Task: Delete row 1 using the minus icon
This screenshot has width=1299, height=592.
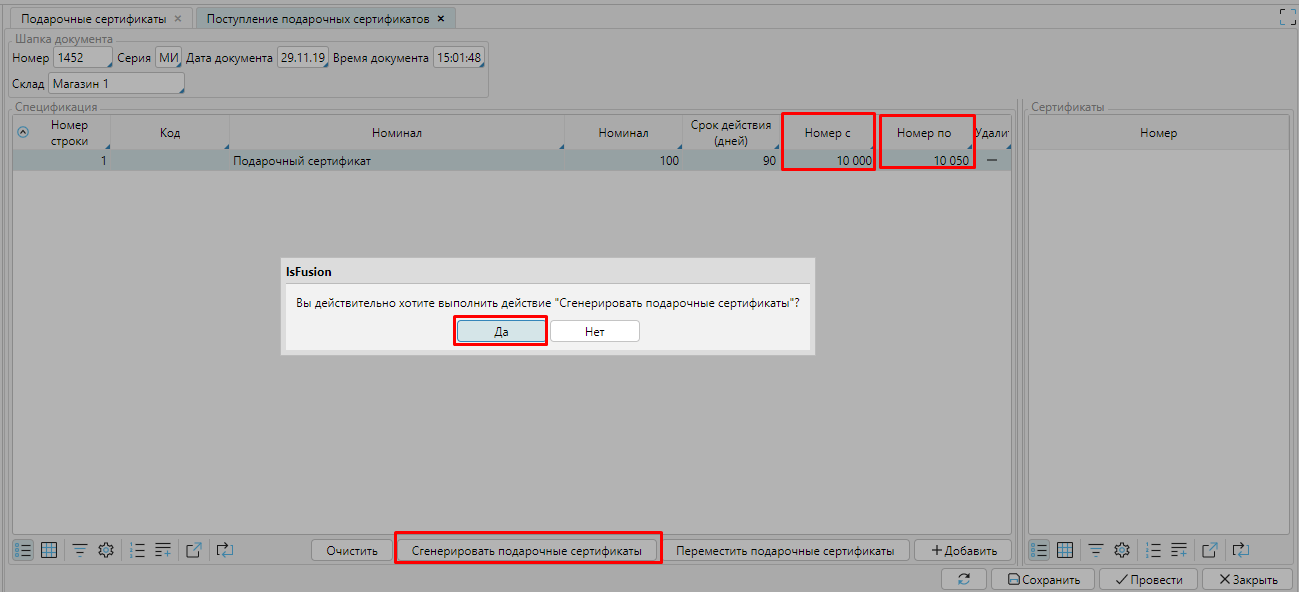Action: [x=993, y=160]
